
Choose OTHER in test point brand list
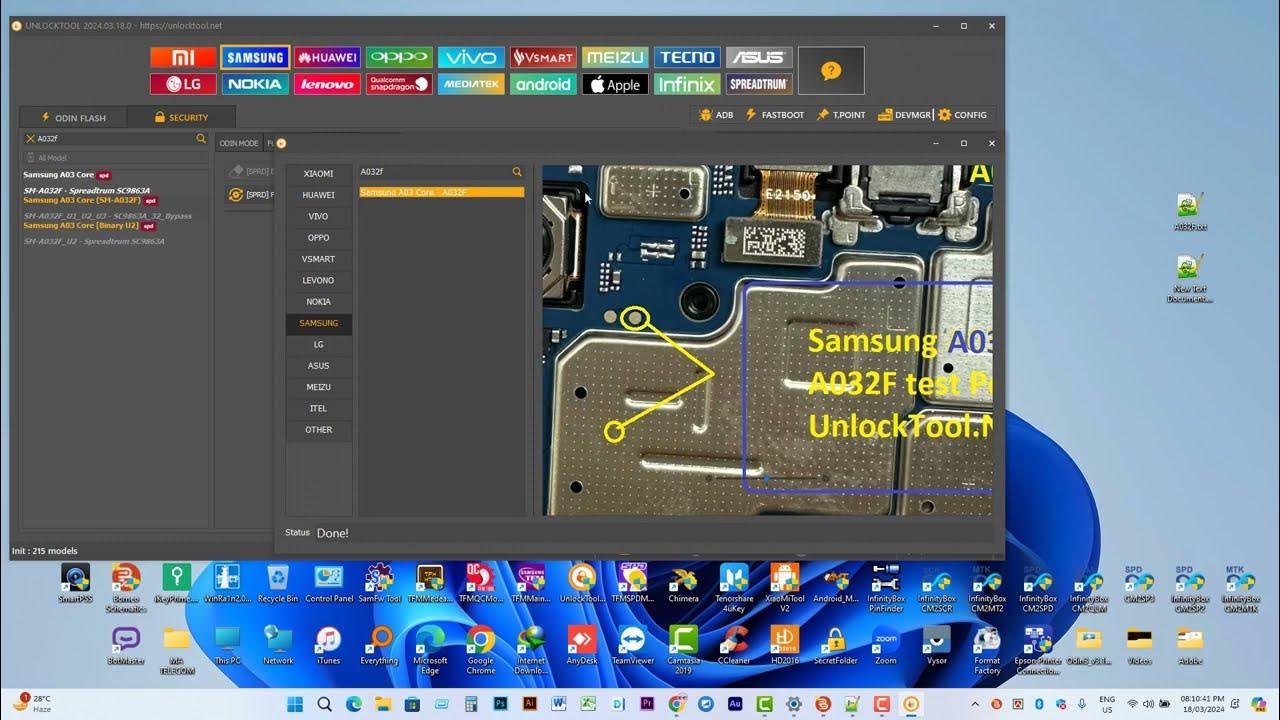point(319,430)
